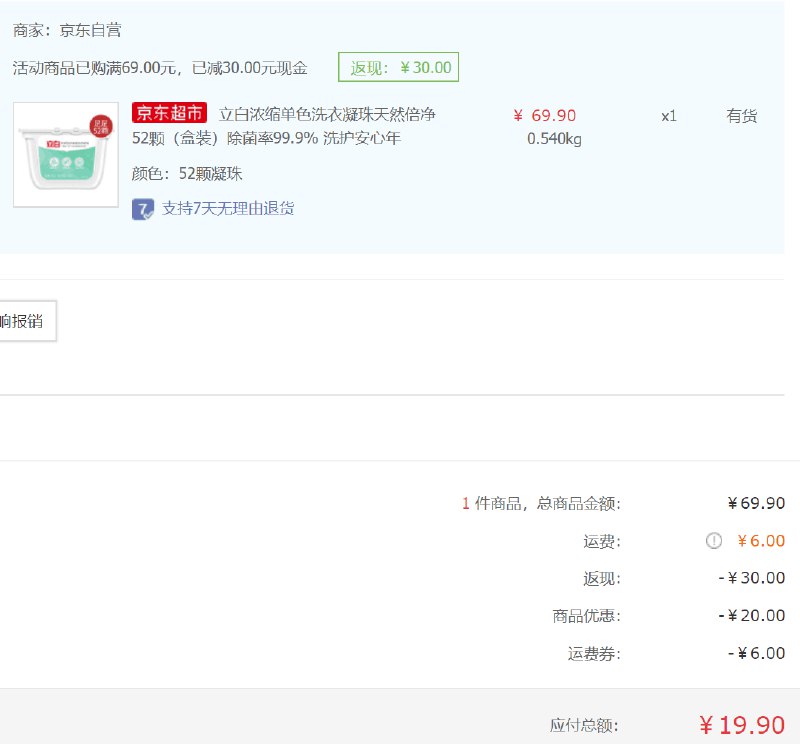Click the 足足52颗 badge on product image
This screenshot has width=800, height=744.
99,124
